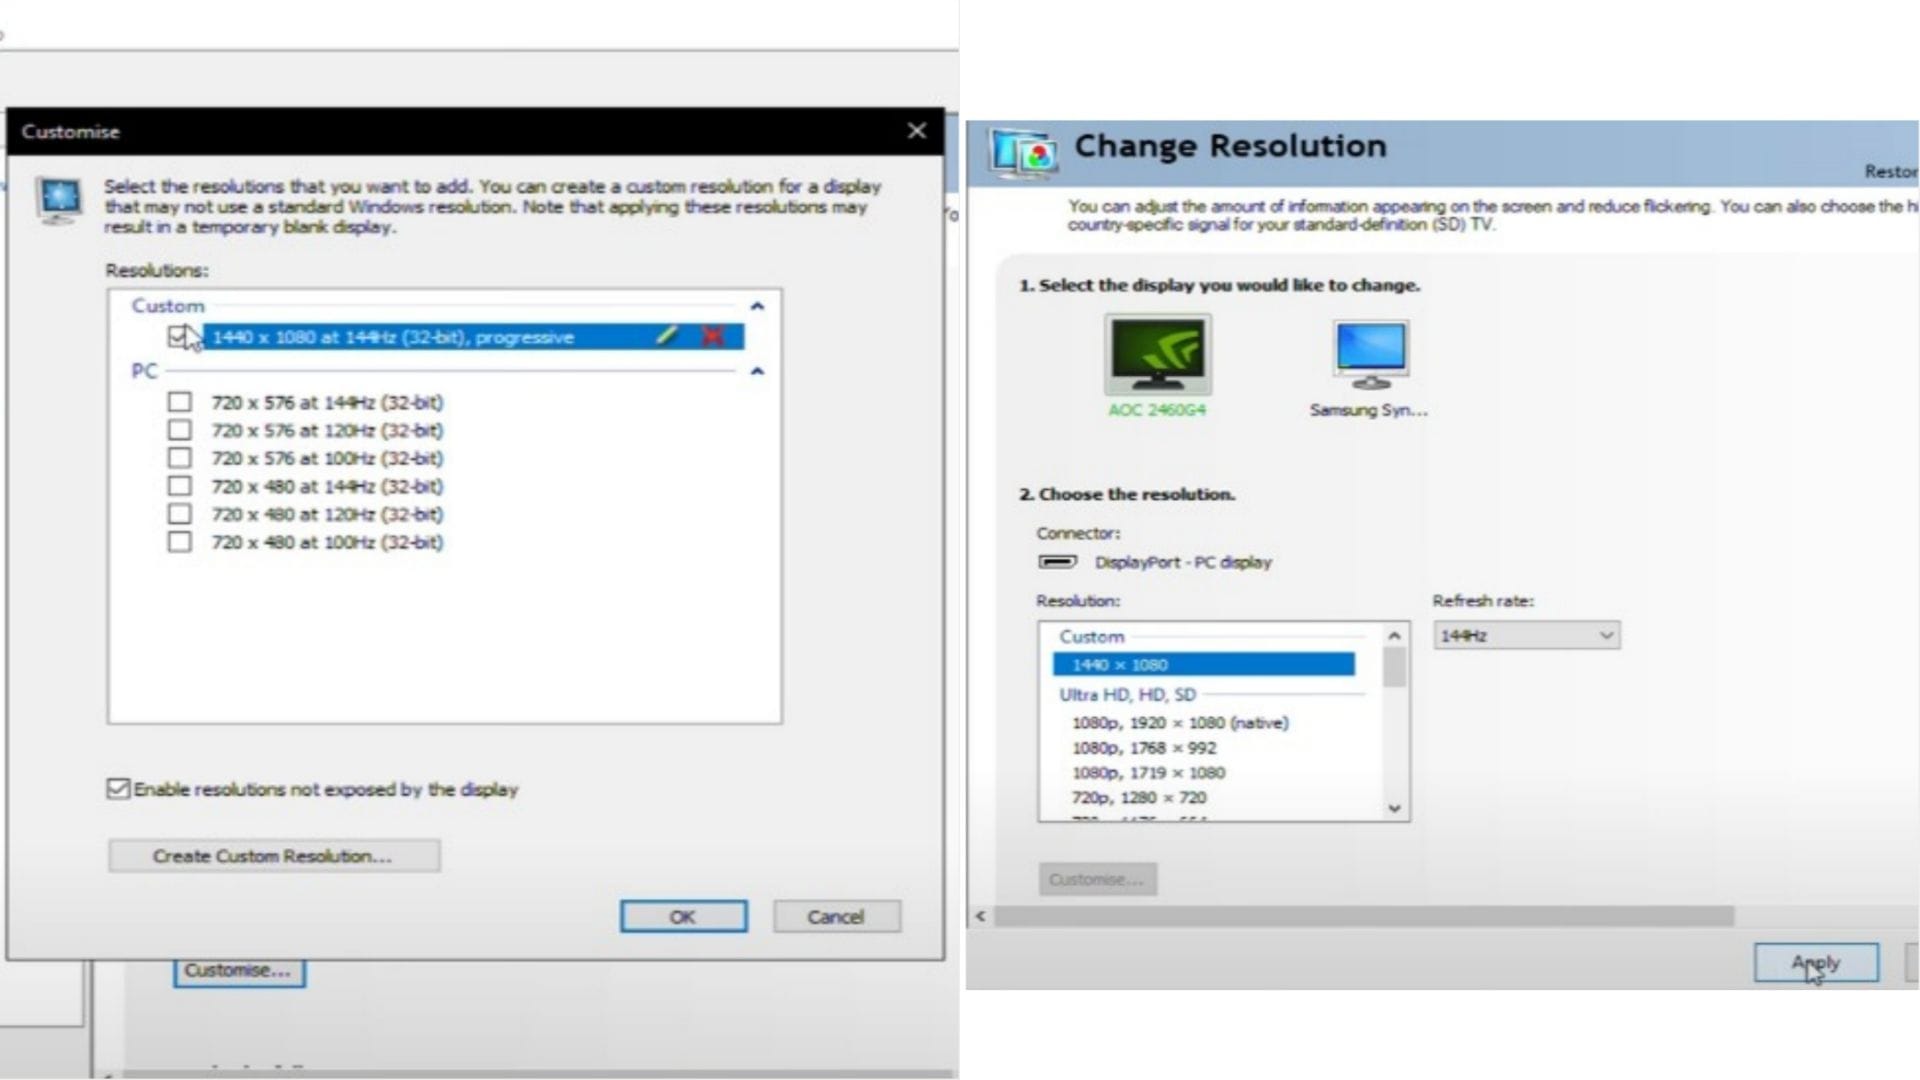Click the OK button in Customise dialog

click(683, 916)
